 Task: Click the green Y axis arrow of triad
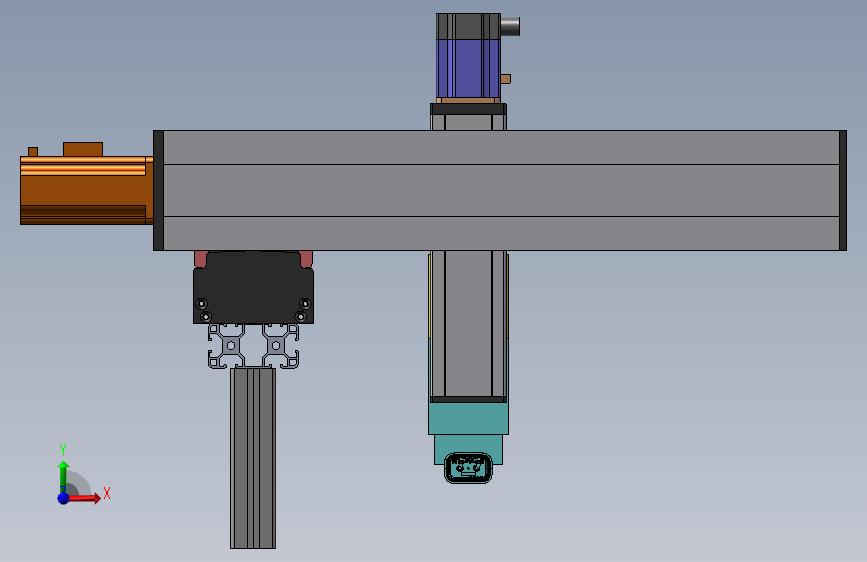[x=64, y=476]
